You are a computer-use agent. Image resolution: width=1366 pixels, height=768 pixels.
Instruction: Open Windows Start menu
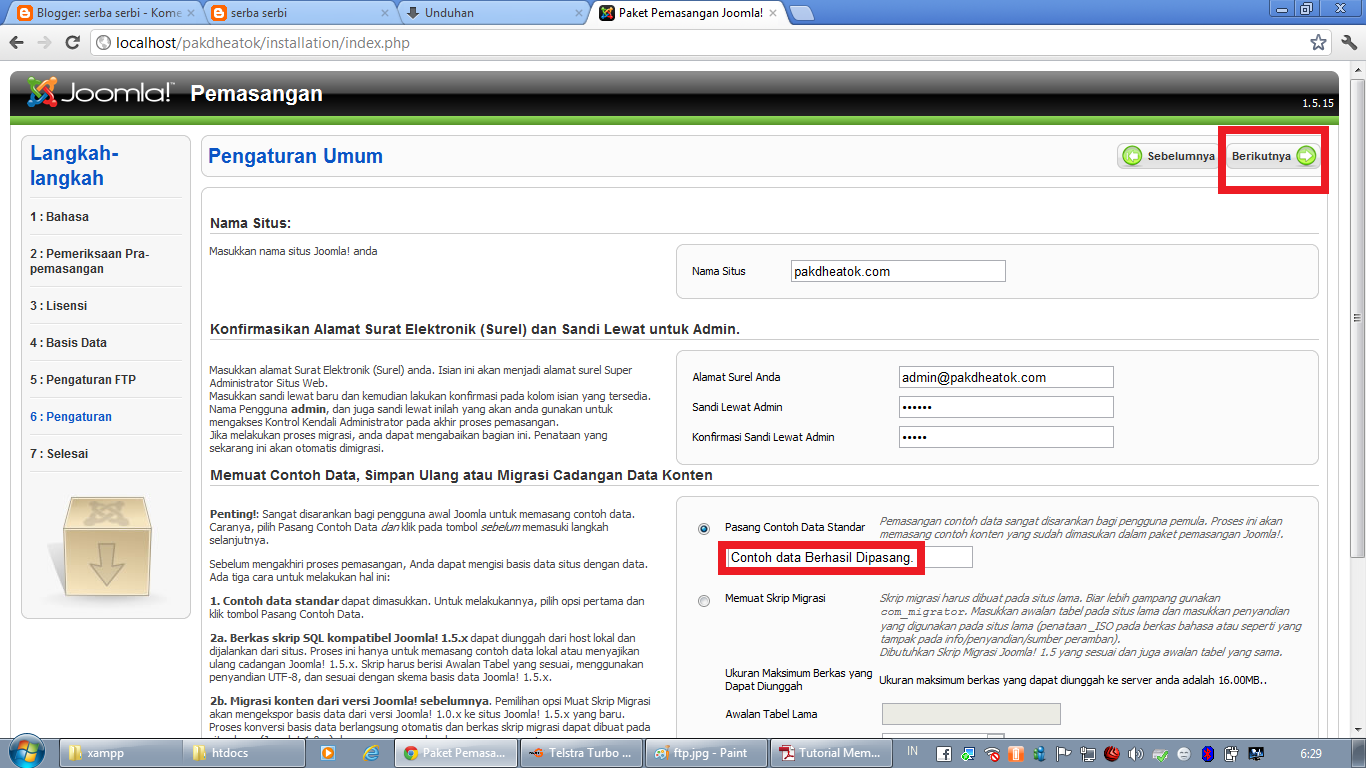pos(28,752)
